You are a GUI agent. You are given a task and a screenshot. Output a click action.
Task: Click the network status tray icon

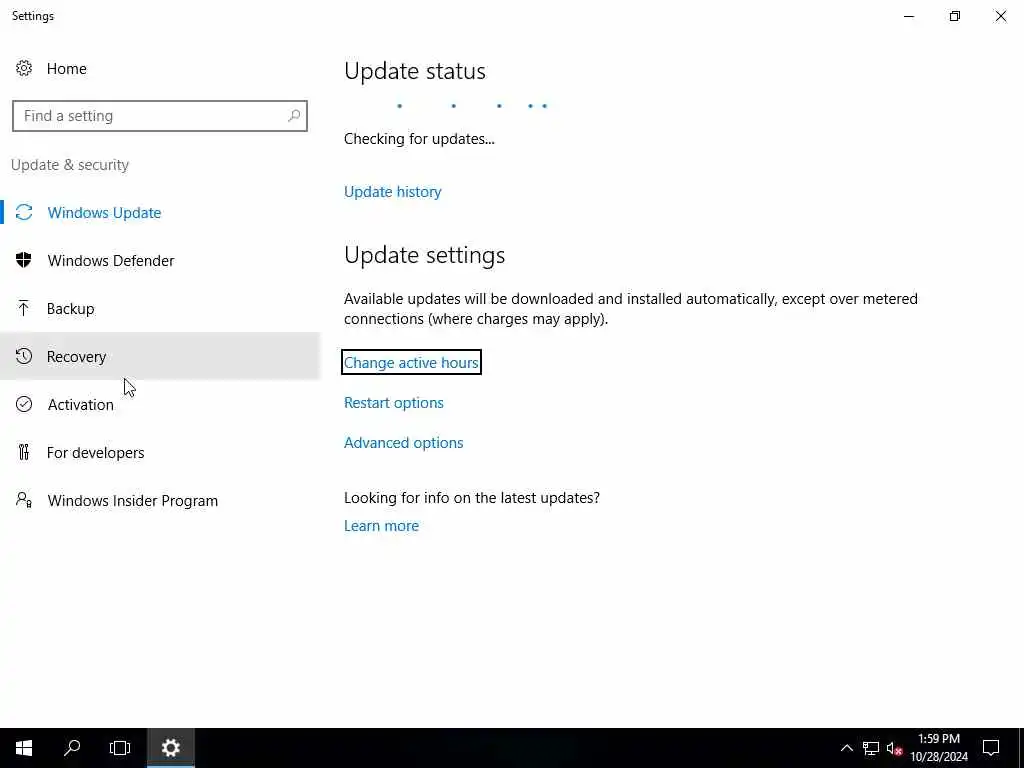point(871,748)
